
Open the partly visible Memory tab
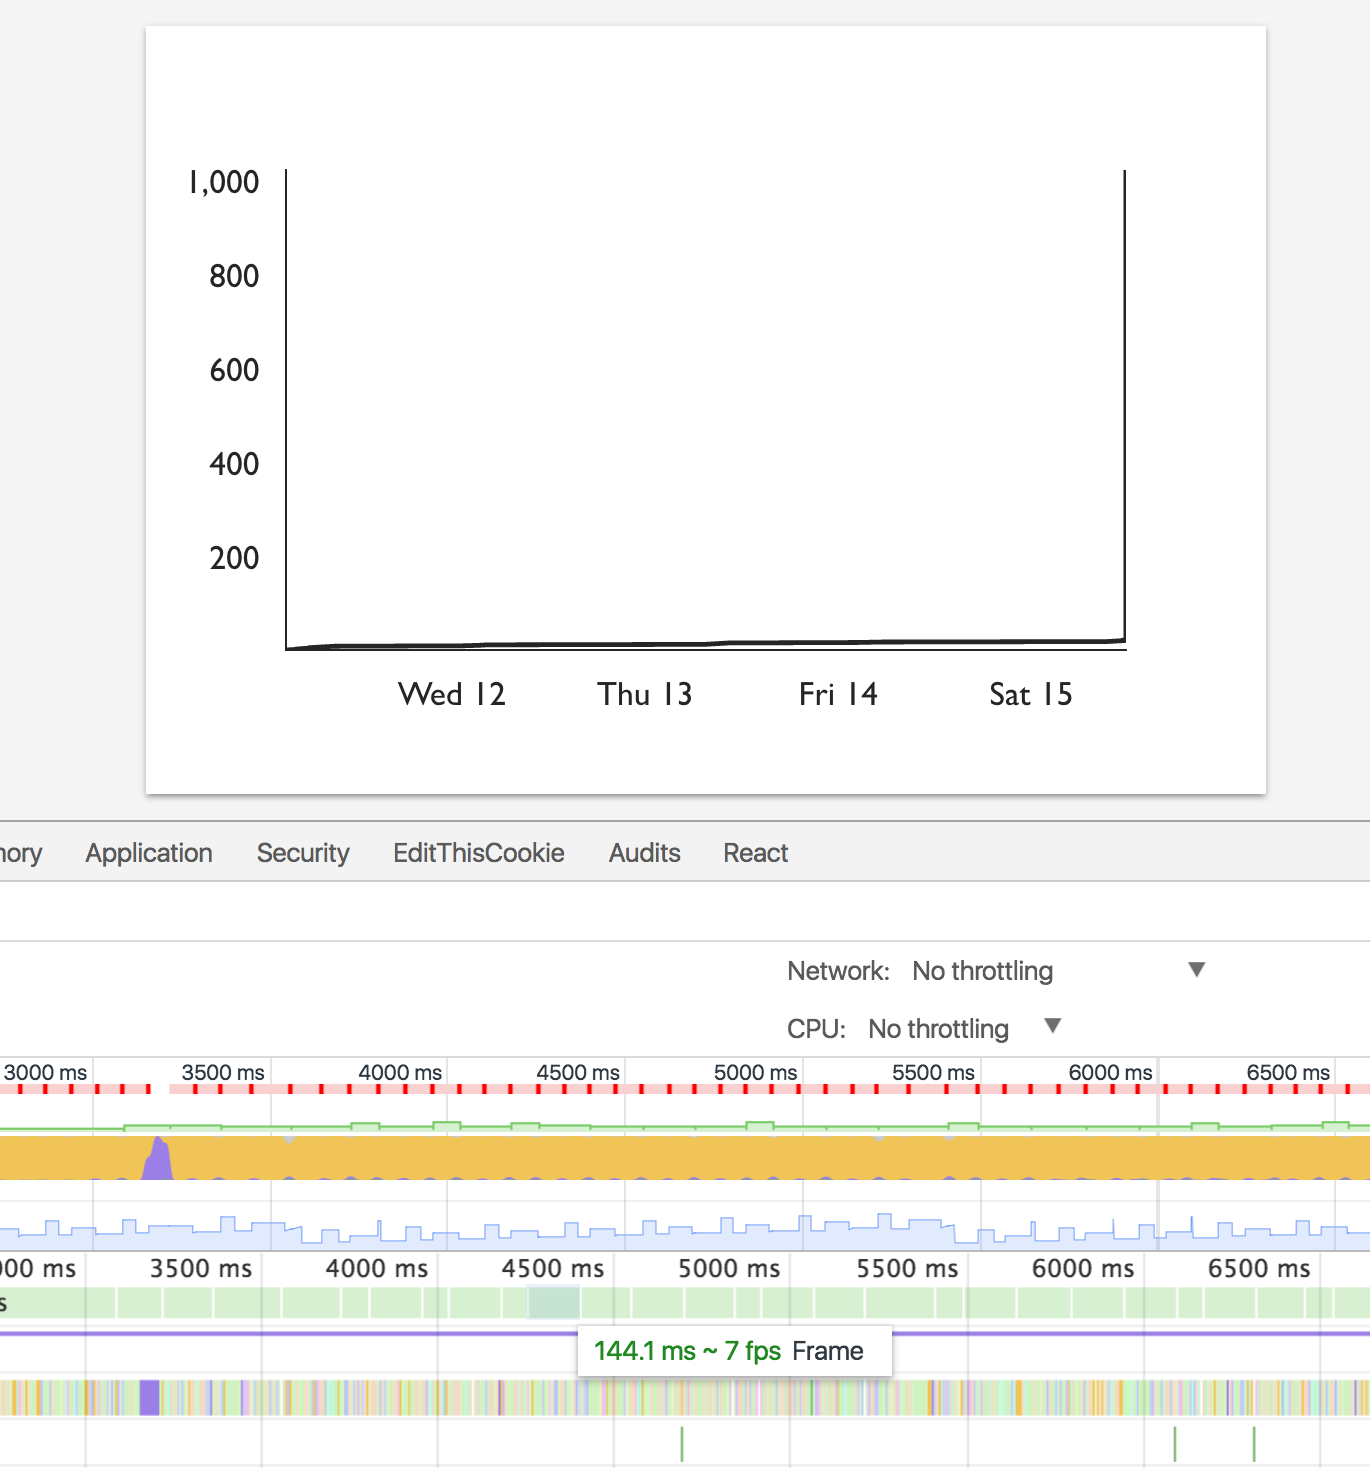point(21,853)
